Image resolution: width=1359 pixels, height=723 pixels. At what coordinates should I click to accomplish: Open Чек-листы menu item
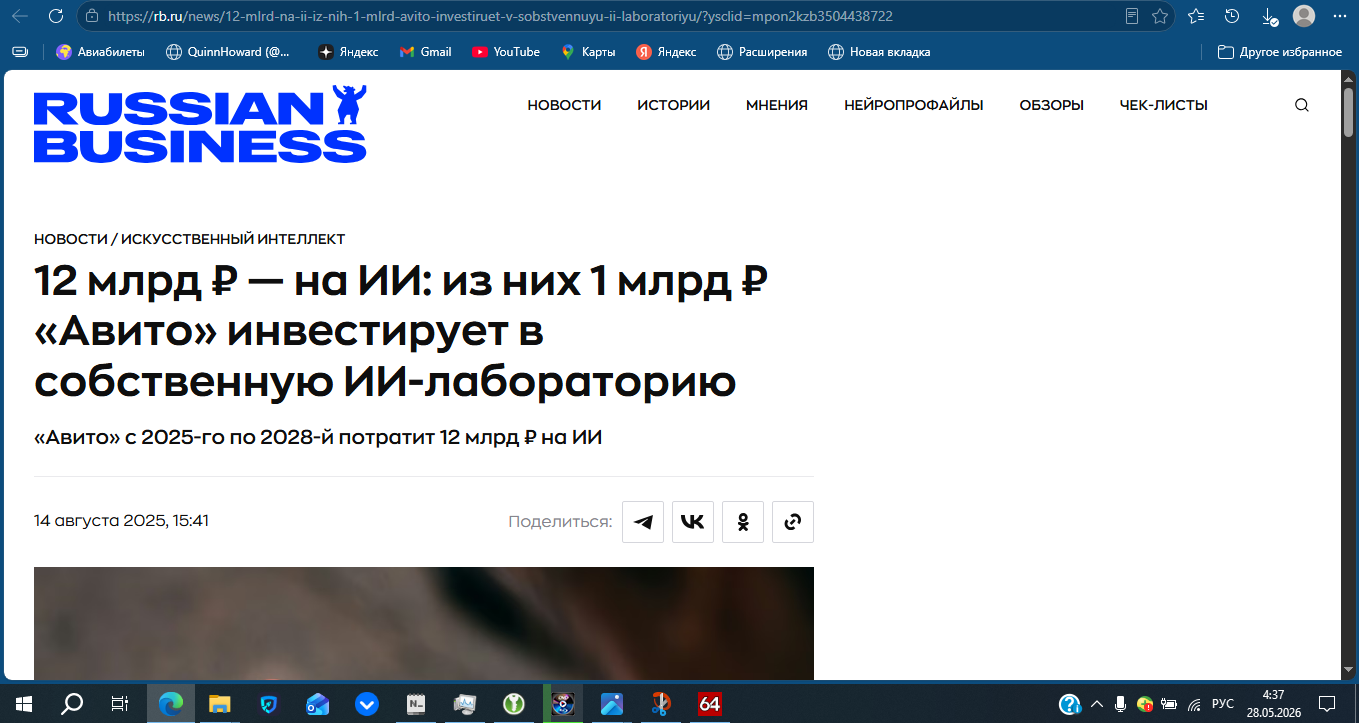[1163, 105]
